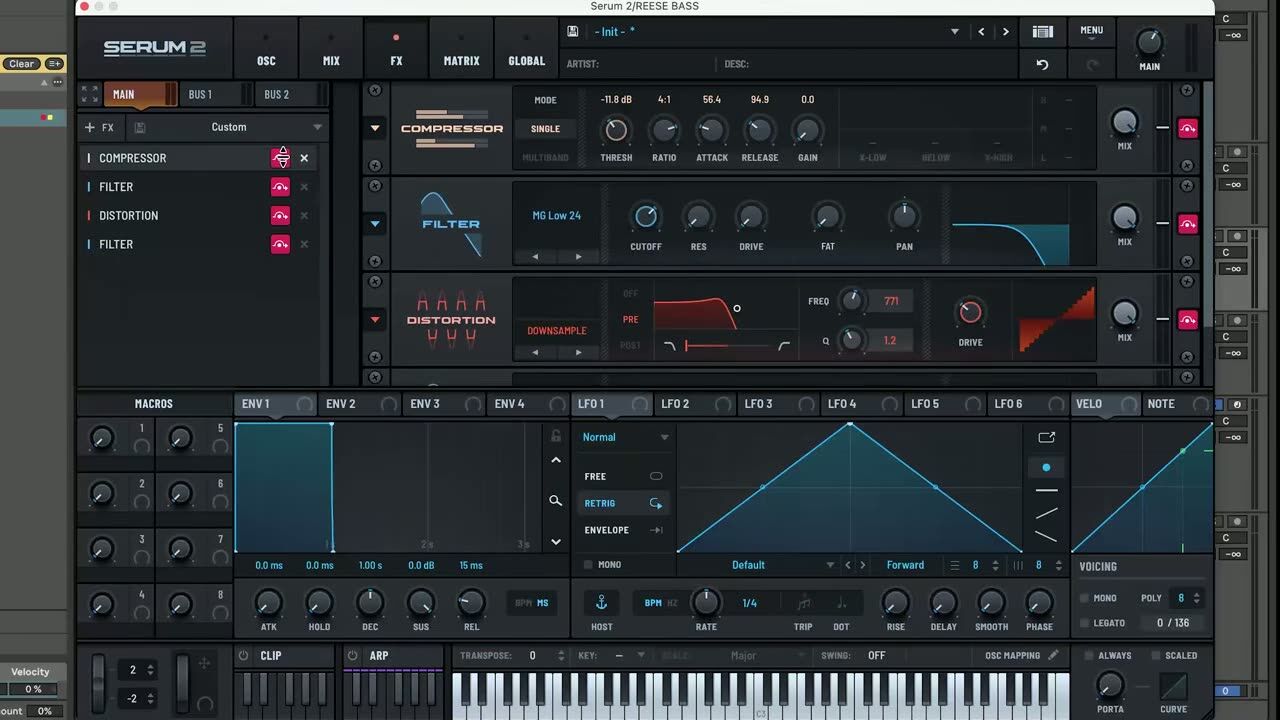1280x720 pixels.
Task: Switch to the MATRIX tab
Action: [x=461, y=48]
